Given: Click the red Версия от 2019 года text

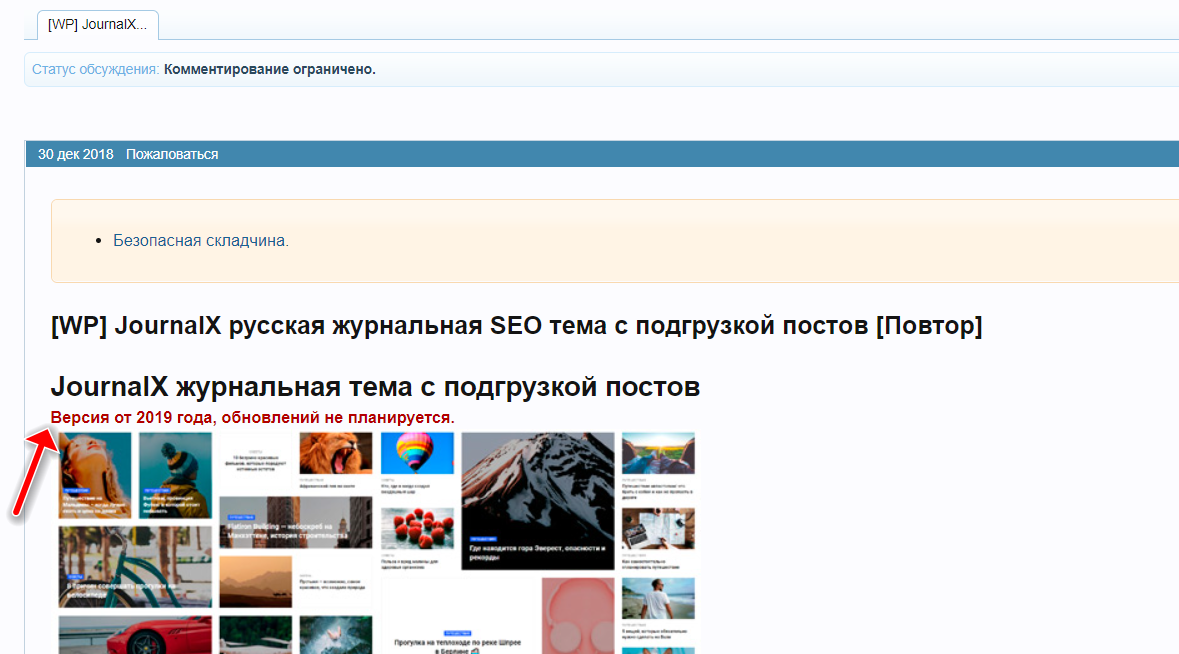Looking at the screenshot, I should coord(253,417).
